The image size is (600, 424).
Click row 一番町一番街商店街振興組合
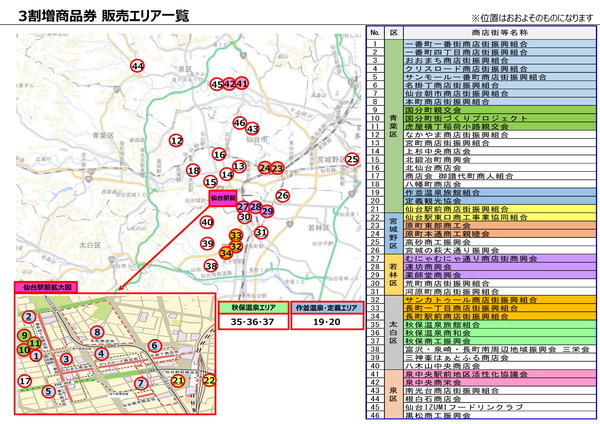tap(500, 44)
